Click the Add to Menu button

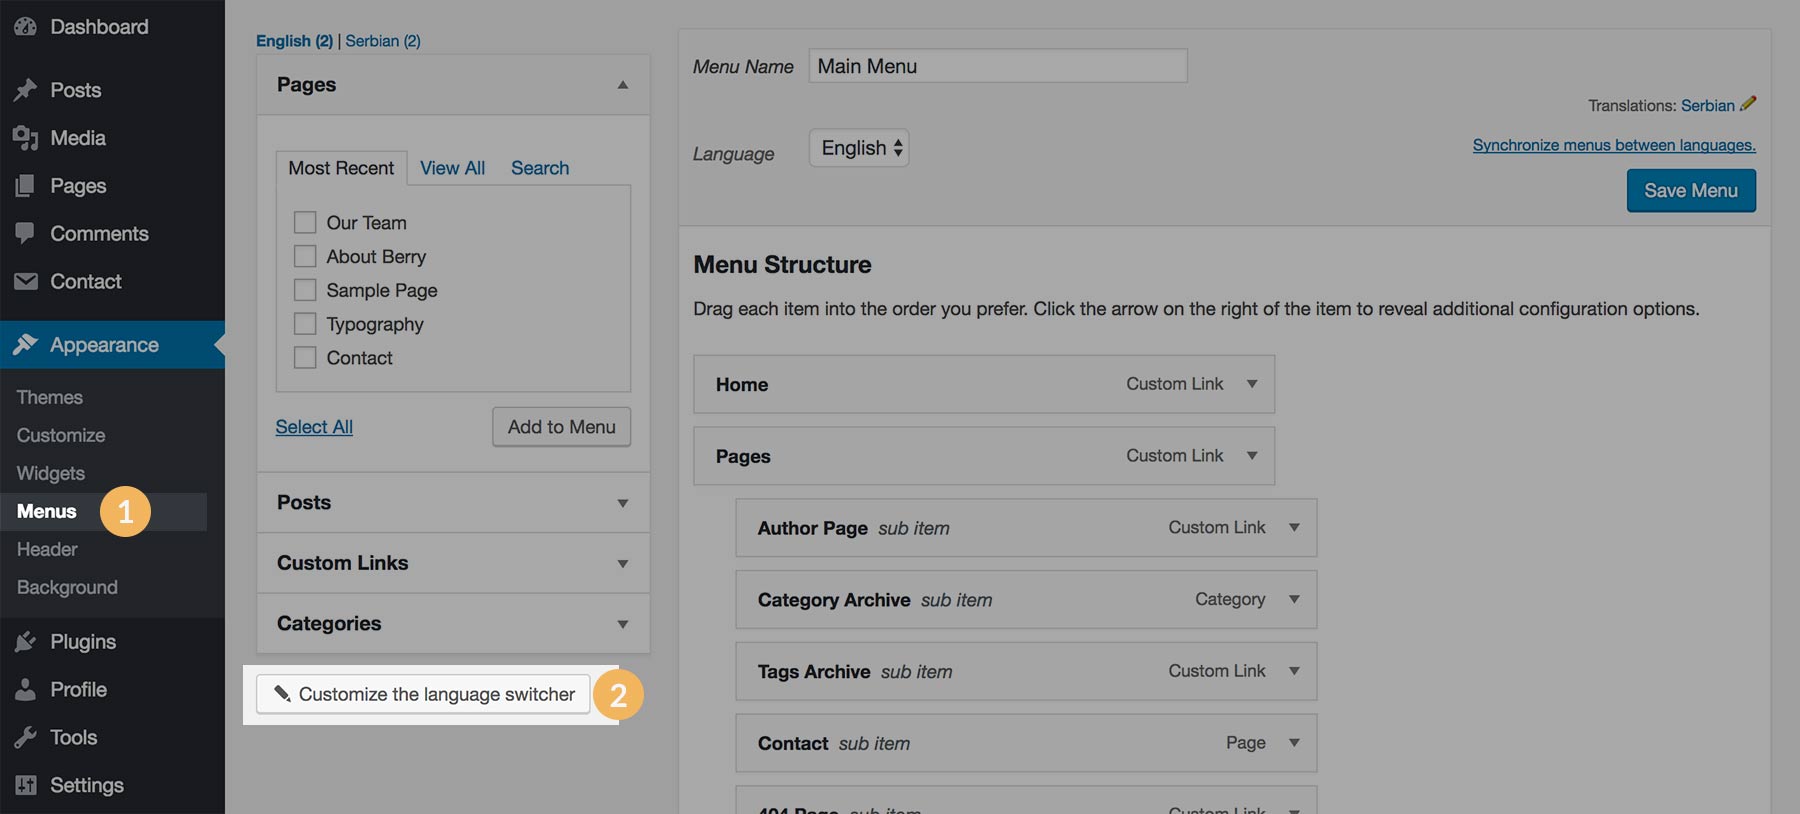[561, 427]
